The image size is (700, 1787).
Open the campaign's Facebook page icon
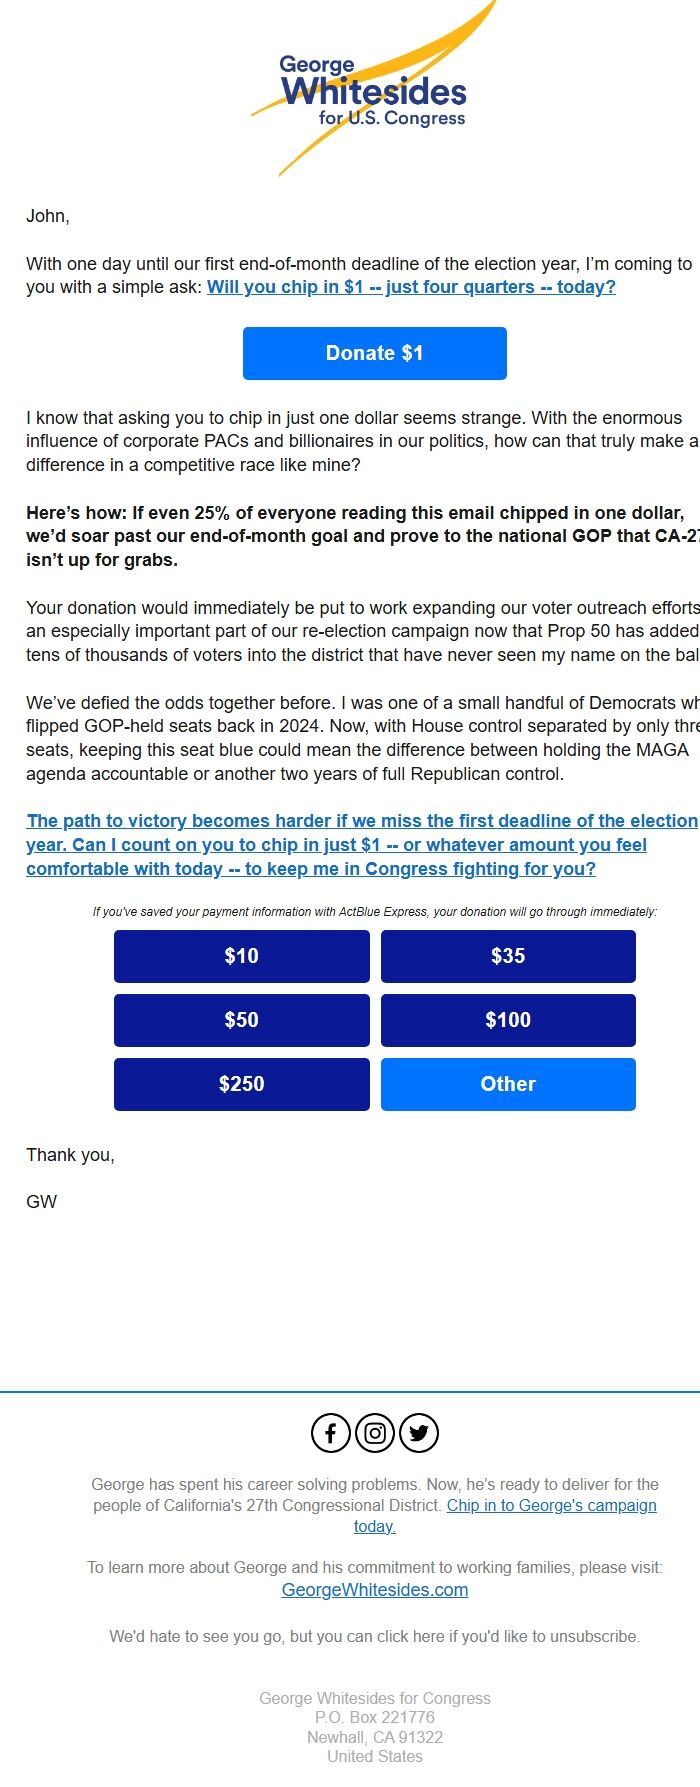point(330,1432)
